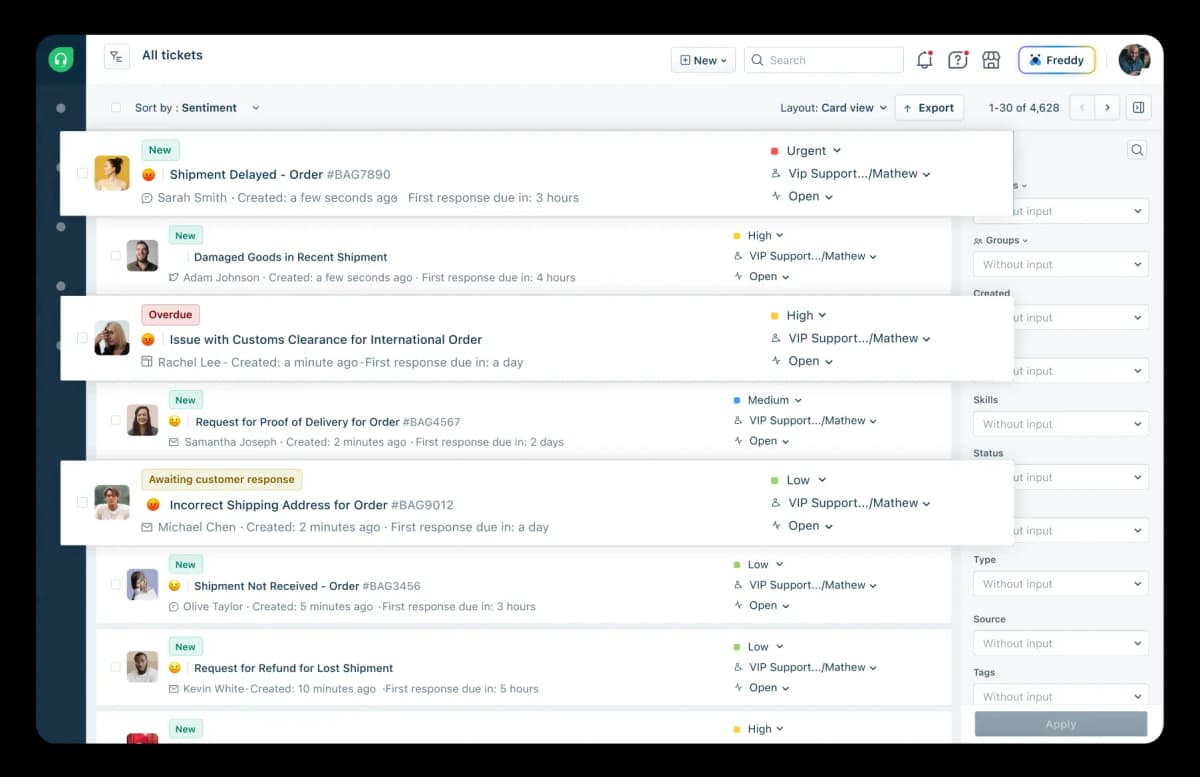The image size is (1200, 777).
Task: Select the Shipment Not Received ticket checkbox
Action: [x=116, y=585]
